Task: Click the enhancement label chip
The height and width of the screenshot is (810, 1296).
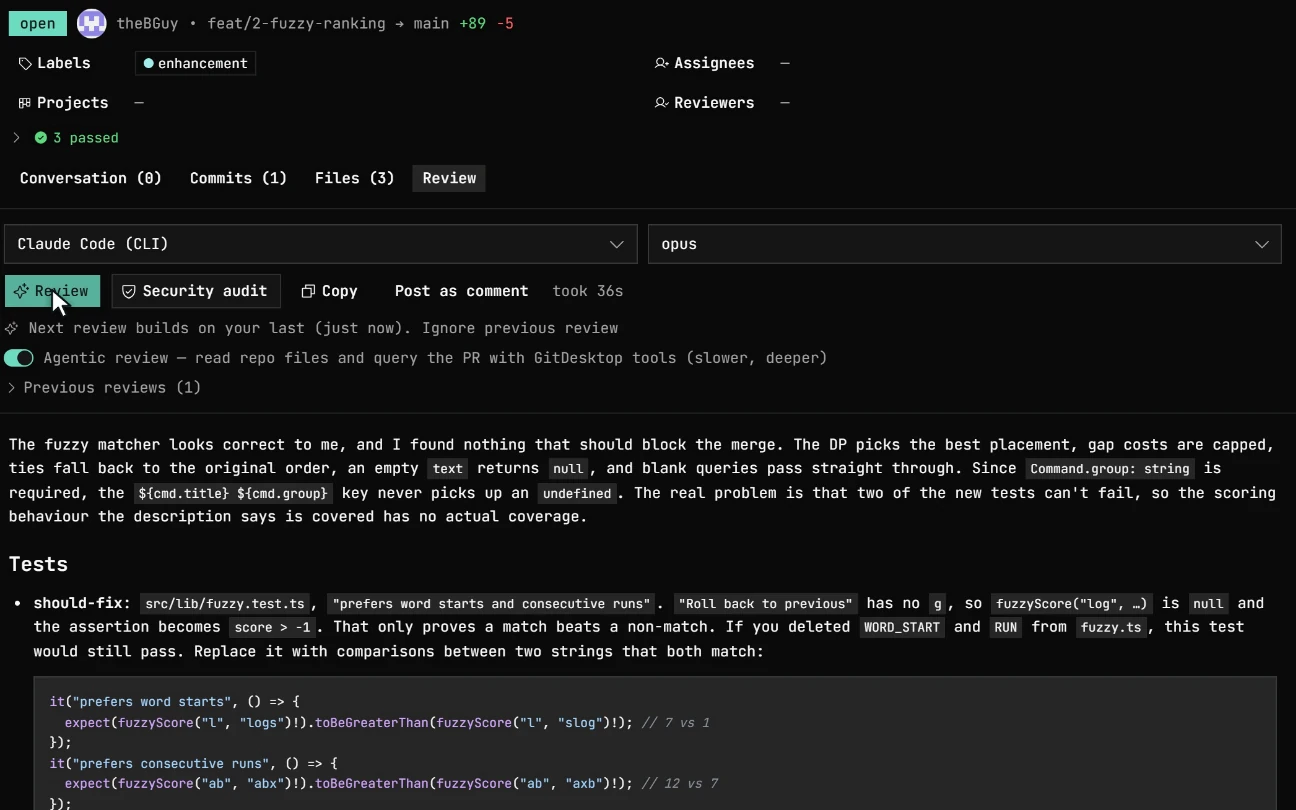Action: (196, 63)
